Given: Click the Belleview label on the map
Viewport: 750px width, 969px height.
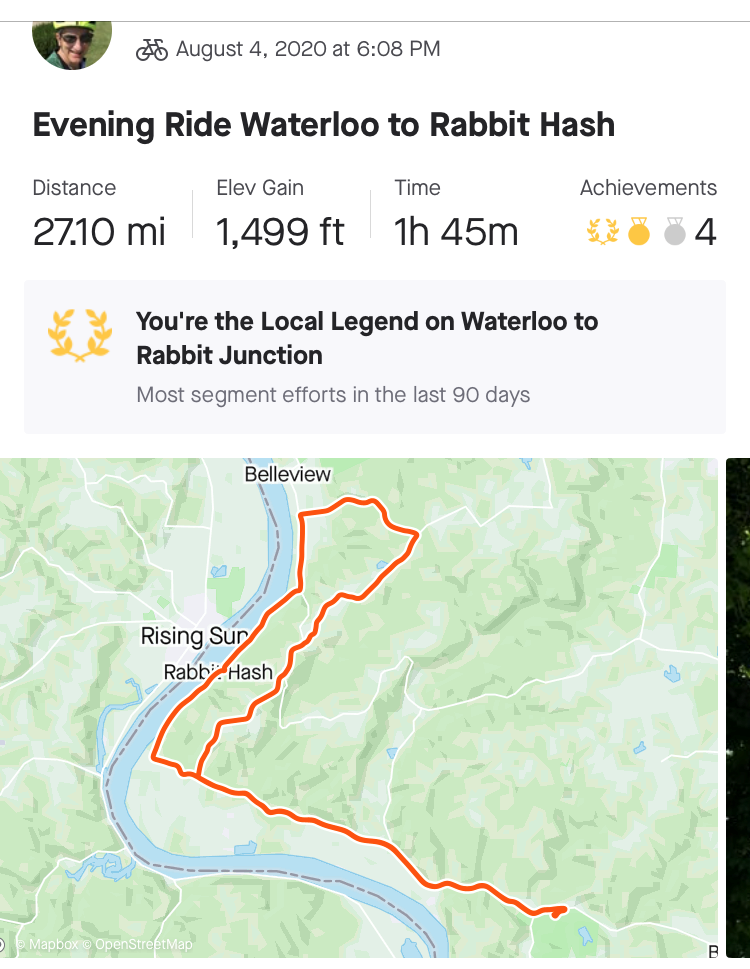Looking at the screenshot, I should [287, 474].
